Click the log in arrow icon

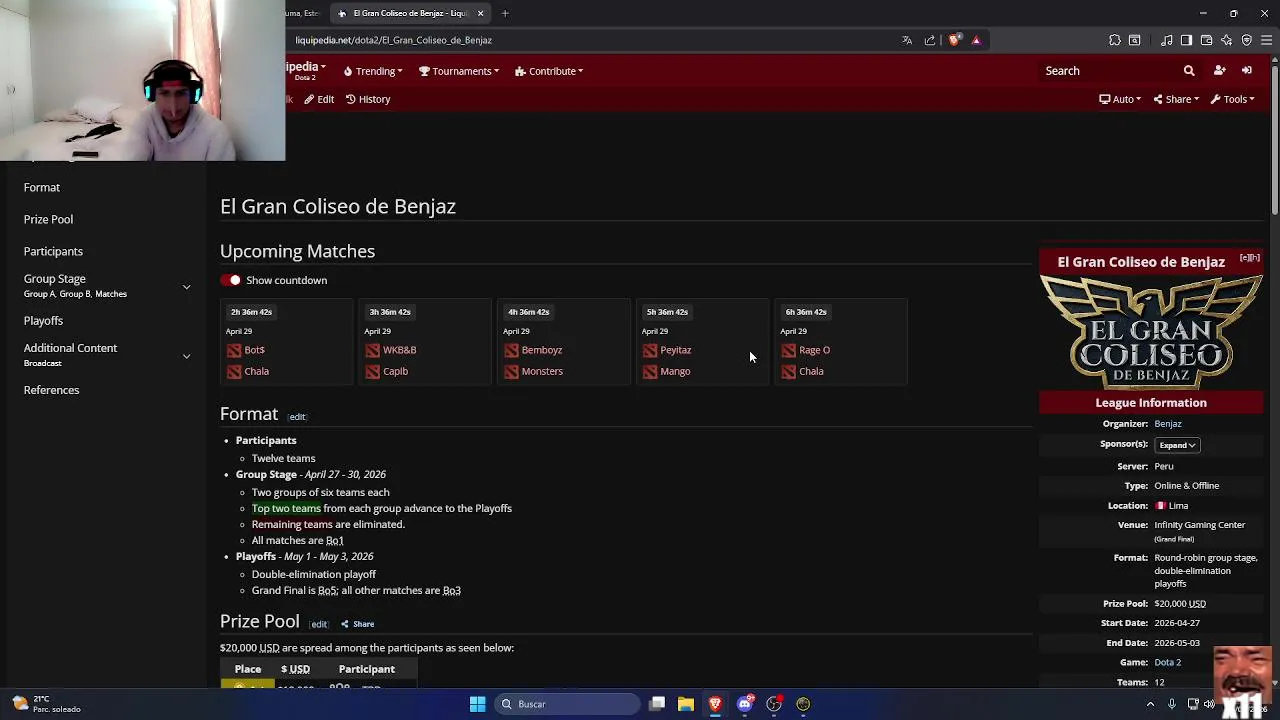[x=1247, y=71]
